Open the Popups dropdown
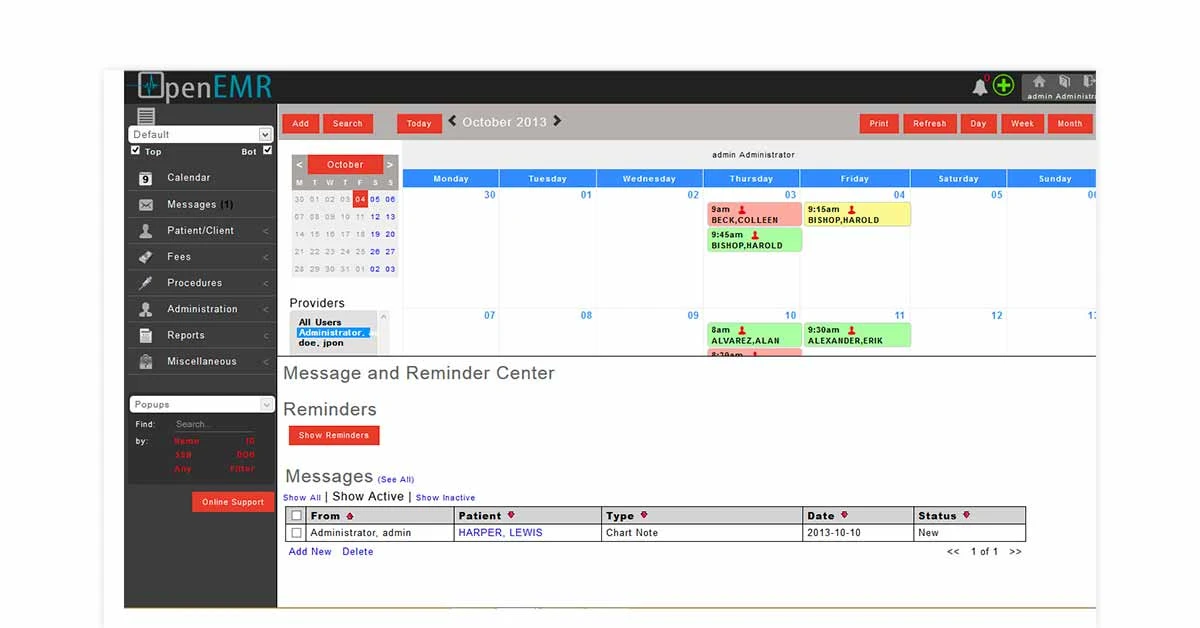Image resolution: width=1200 pixels, height=628 pixels. coord(200,404)
